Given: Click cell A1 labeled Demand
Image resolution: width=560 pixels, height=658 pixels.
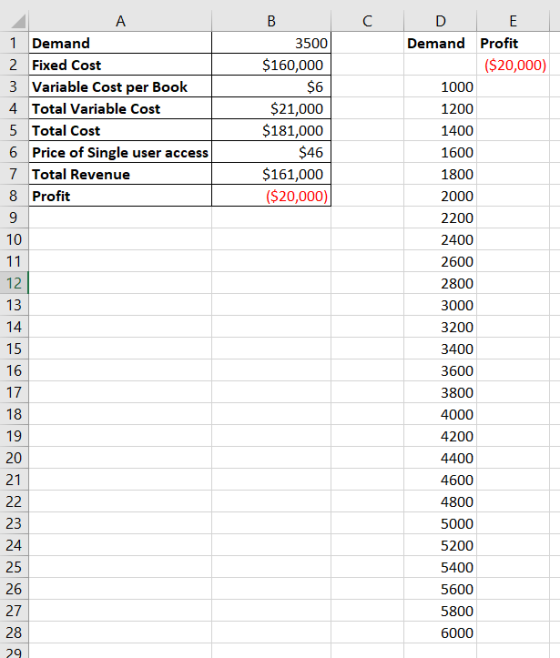Looking at the screenshot, I should click(120, 43).
